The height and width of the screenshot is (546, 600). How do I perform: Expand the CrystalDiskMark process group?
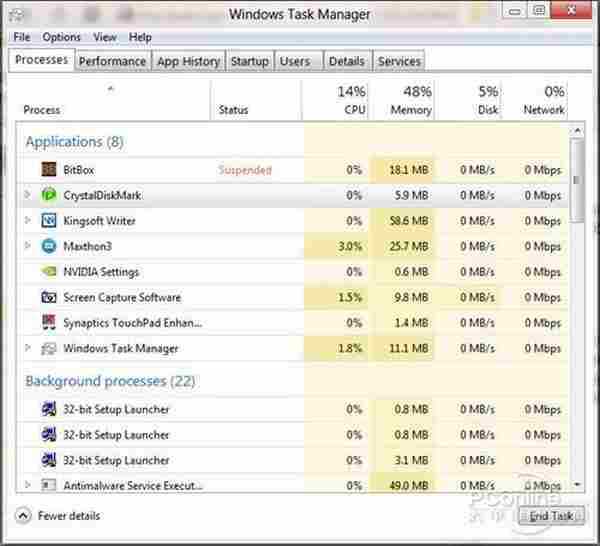[27, 195]
